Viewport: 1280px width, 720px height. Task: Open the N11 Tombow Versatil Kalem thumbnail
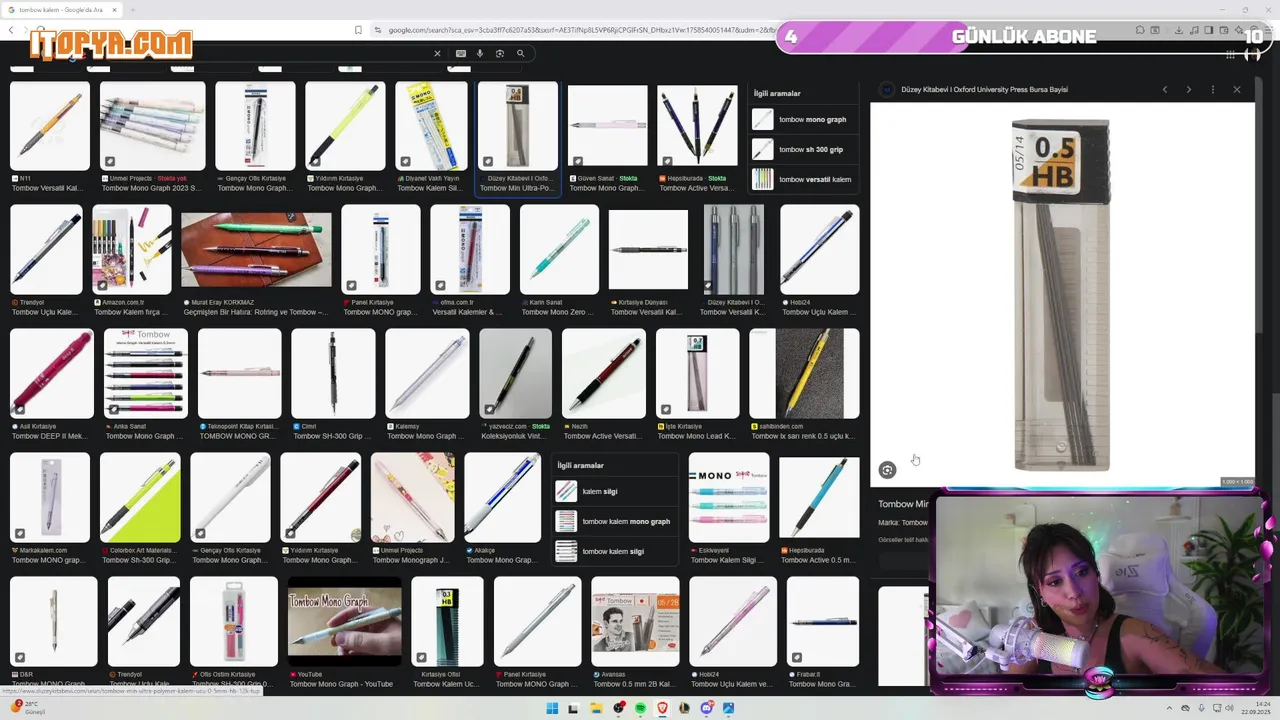click(50, 126)
